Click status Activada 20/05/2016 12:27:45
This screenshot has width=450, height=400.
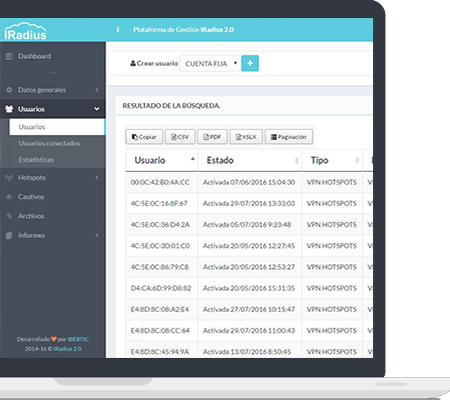coord(249,246)
